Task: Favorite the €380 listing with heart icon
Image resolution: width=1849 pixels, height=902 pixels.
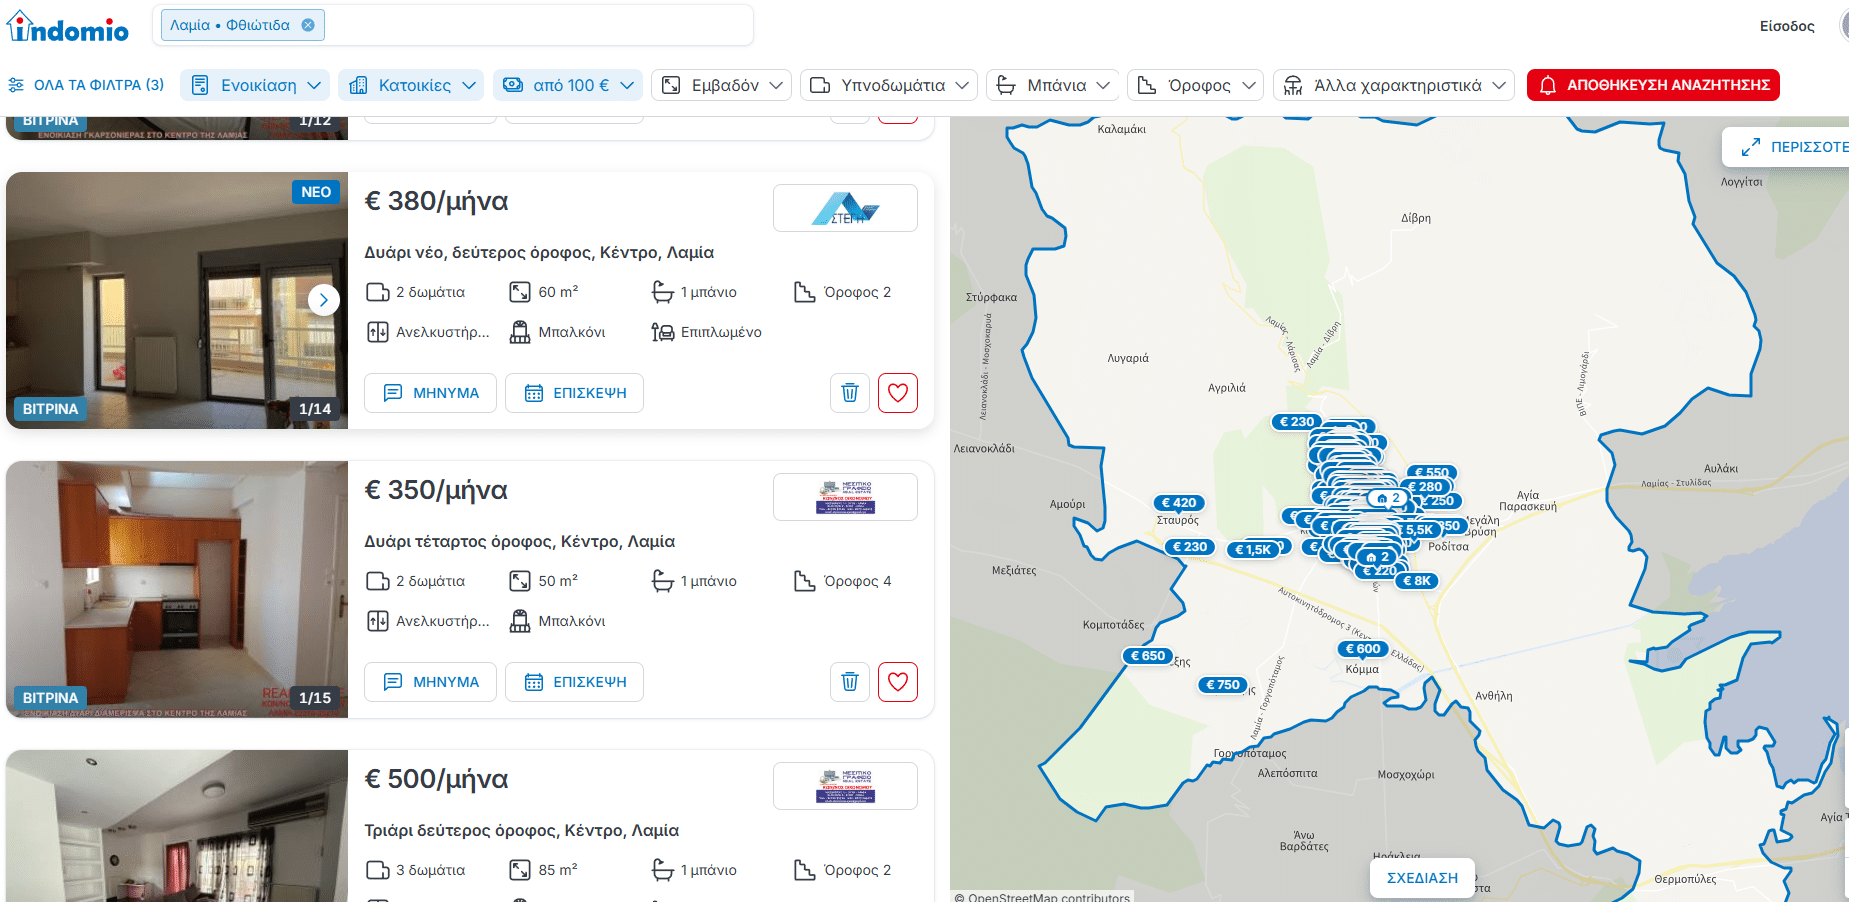Action: click(897, 393)
